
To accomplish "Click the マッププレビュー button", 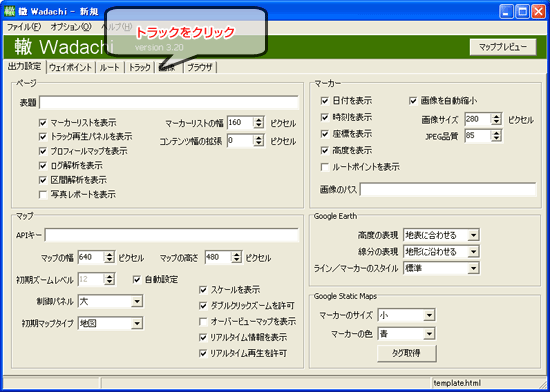I will 503,47.
